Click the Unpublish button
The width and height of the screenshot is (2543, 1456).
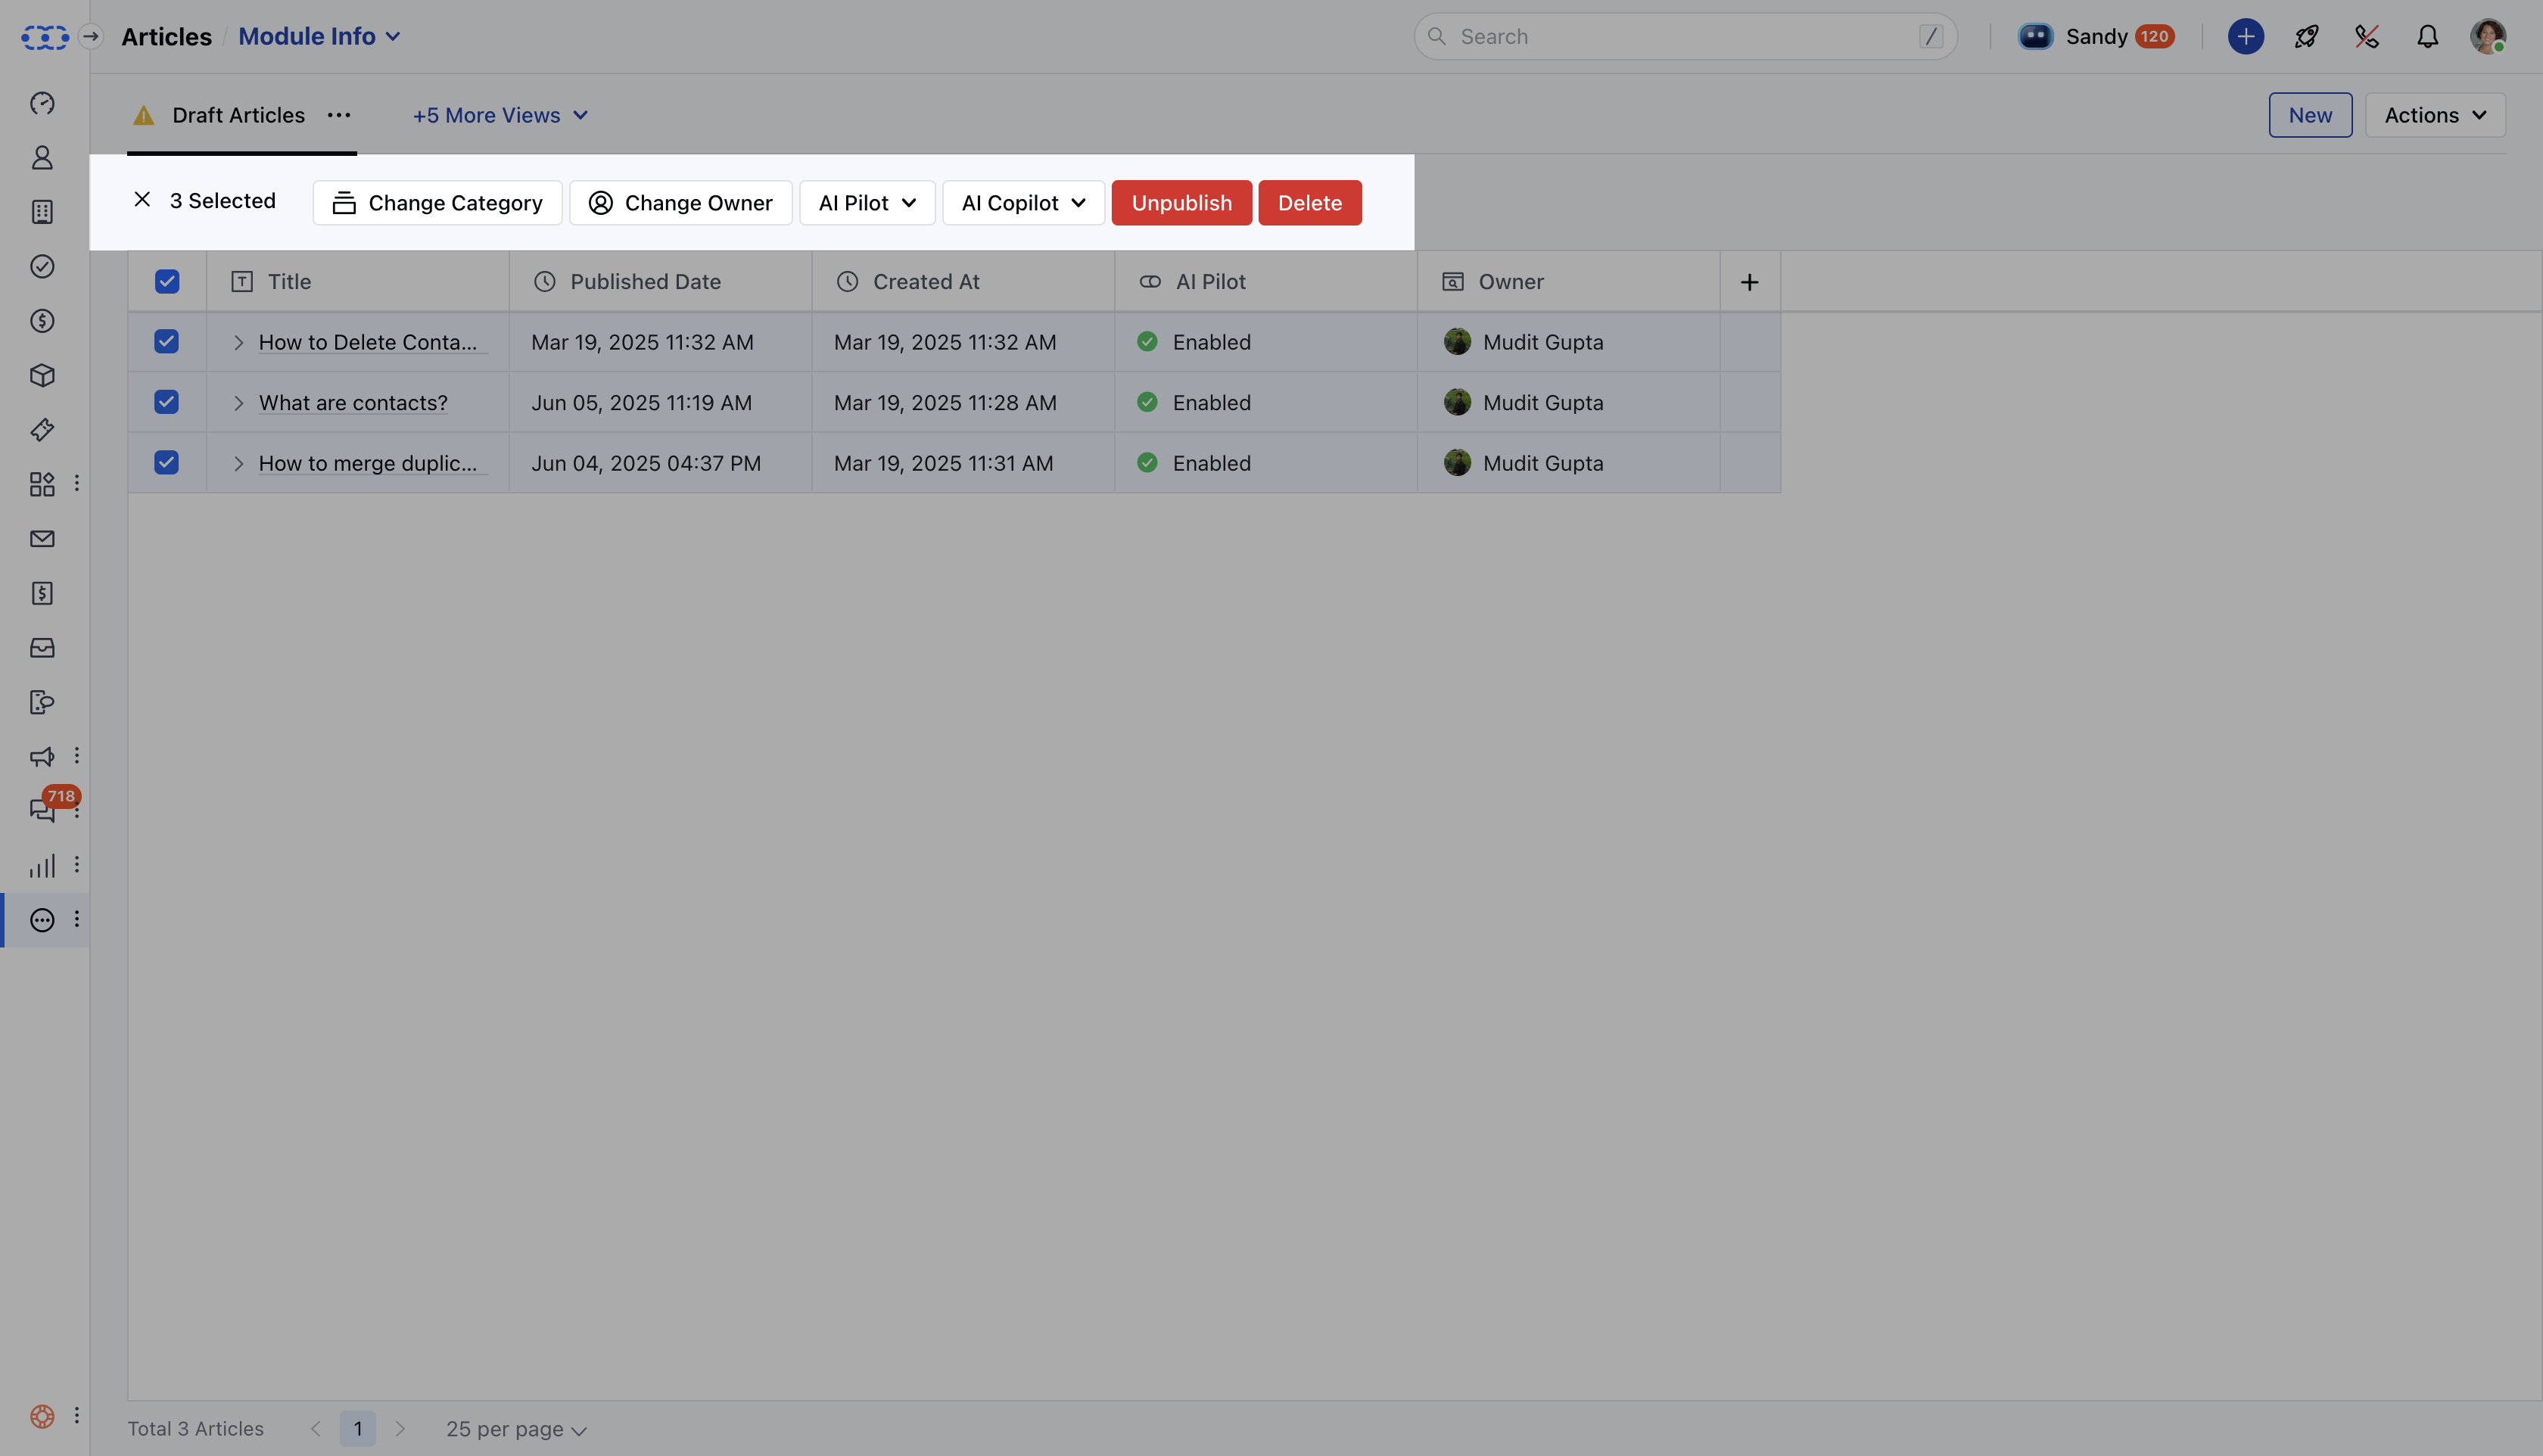pyautogui.click(x=1181, y=203)
